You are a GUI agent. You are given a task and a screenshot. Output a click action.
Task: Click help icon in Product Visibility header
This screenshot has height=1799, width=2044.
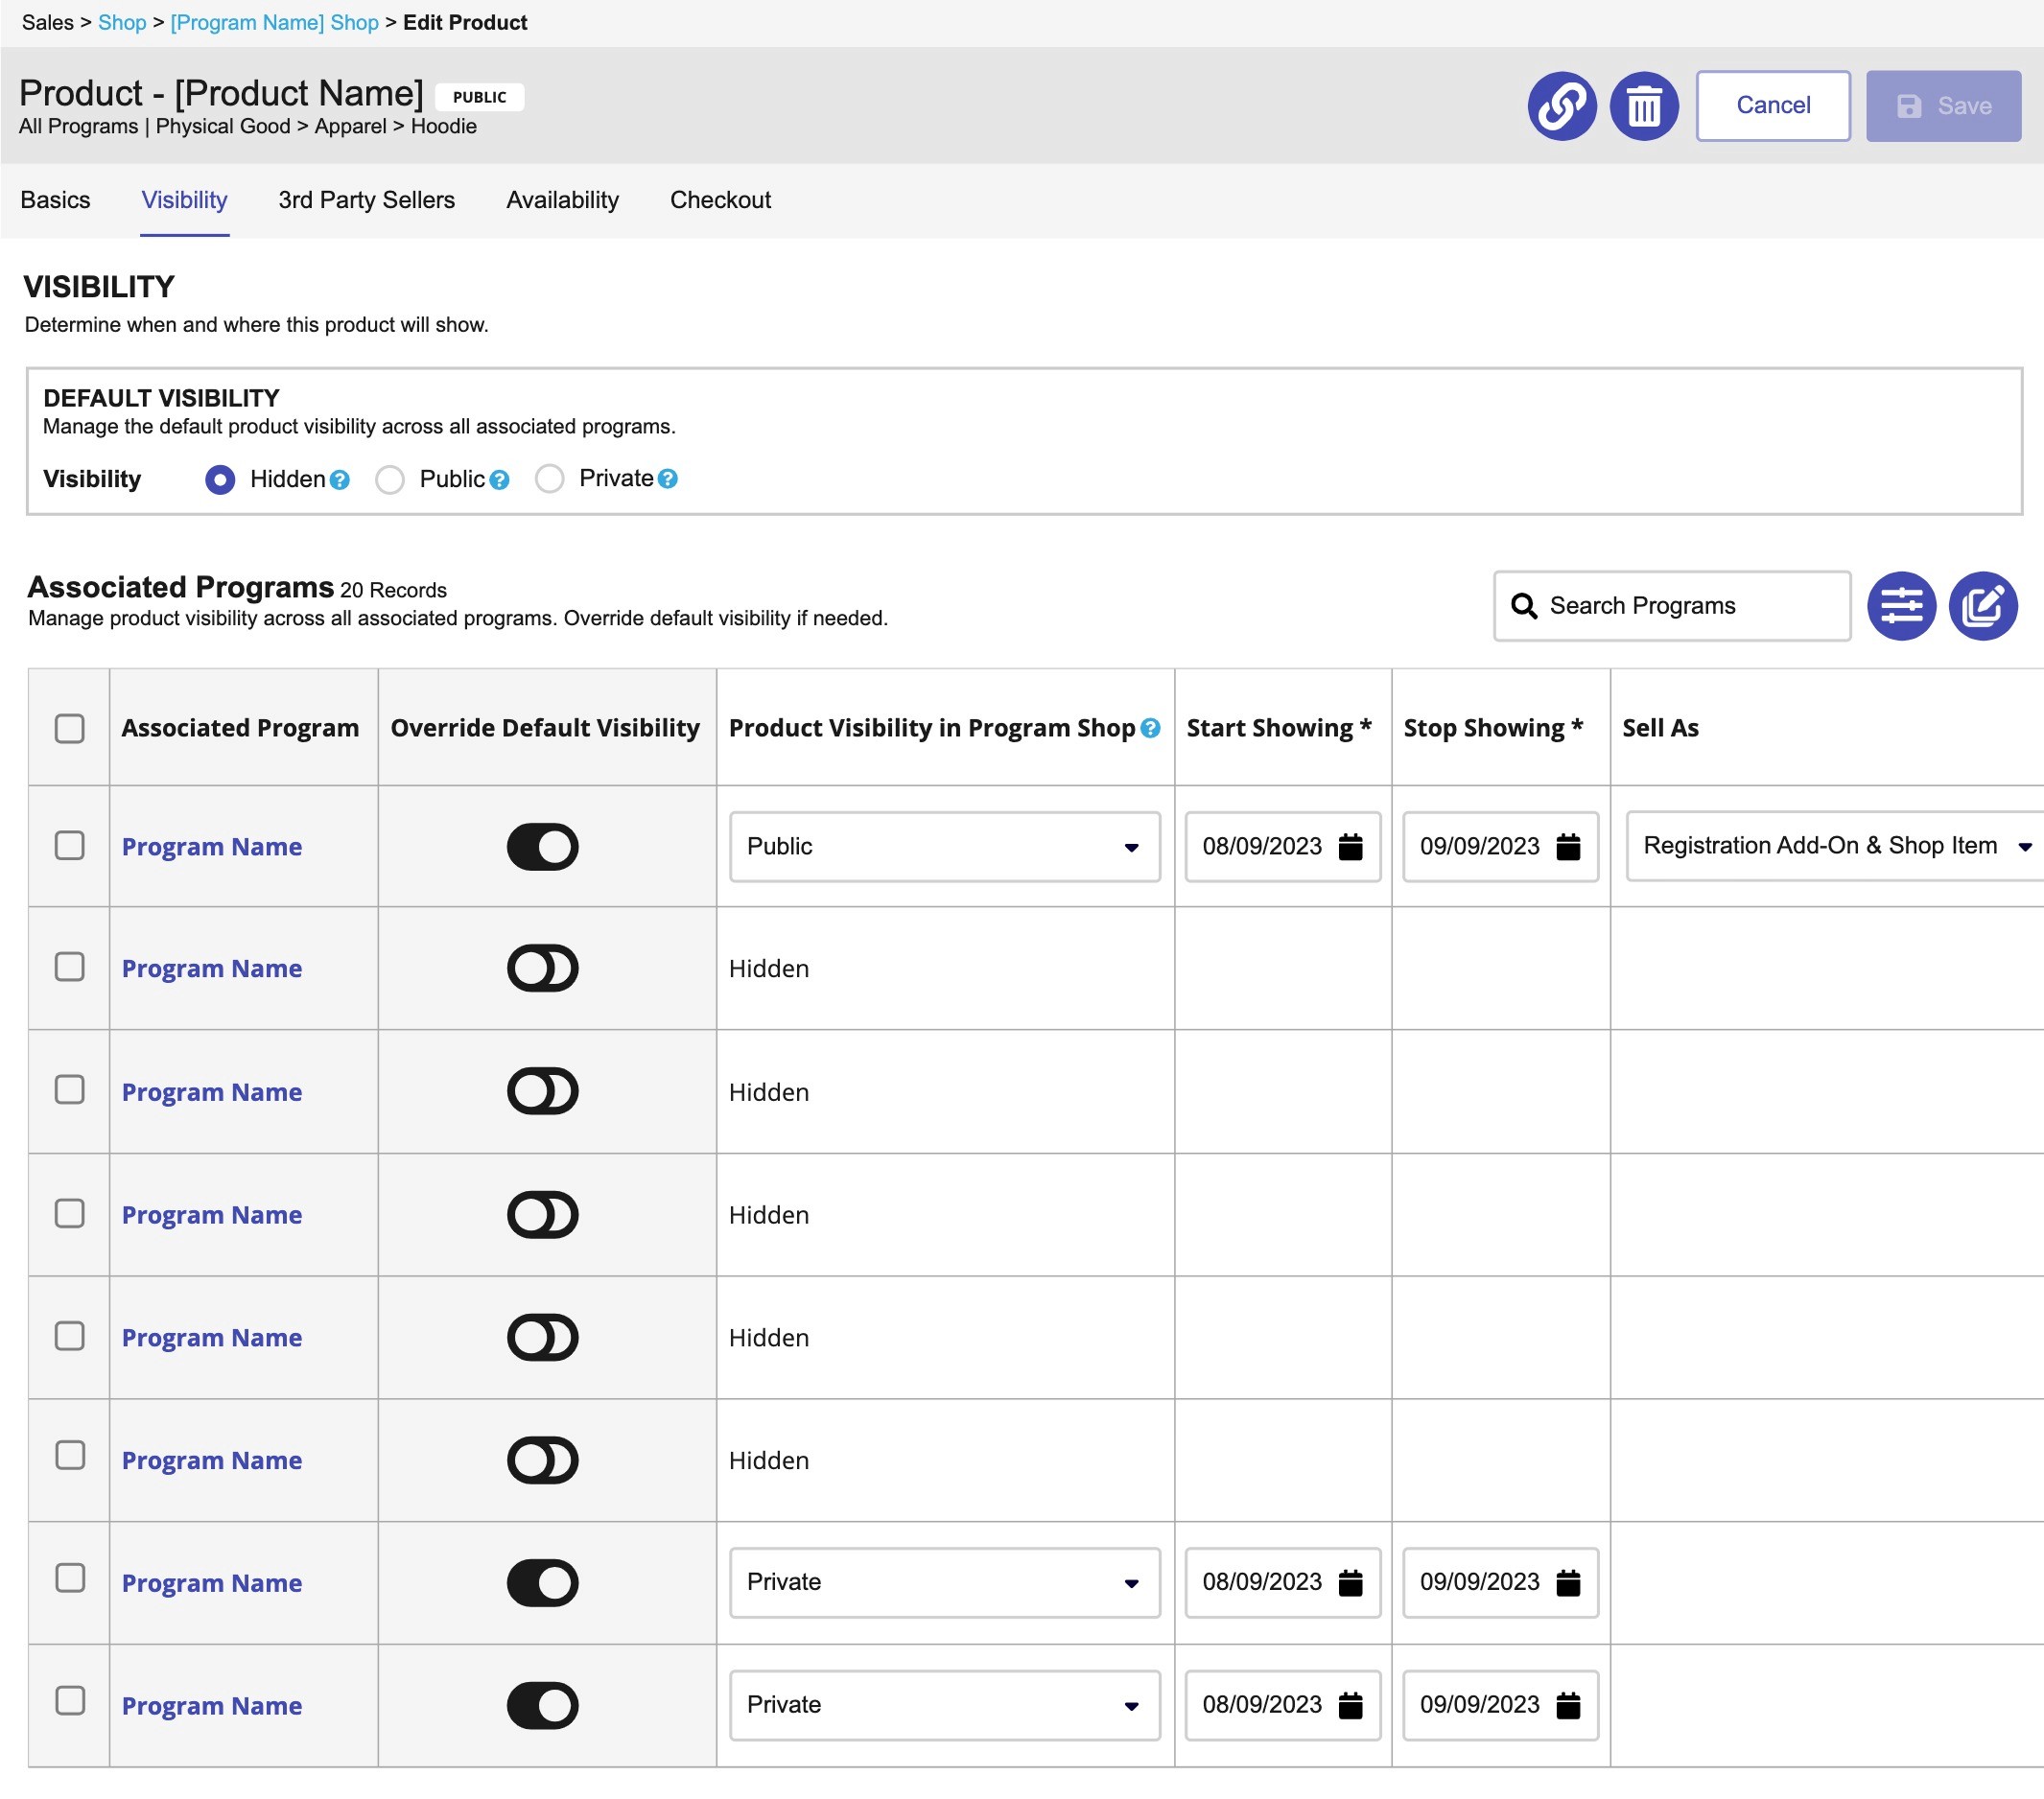point(1150,728)
